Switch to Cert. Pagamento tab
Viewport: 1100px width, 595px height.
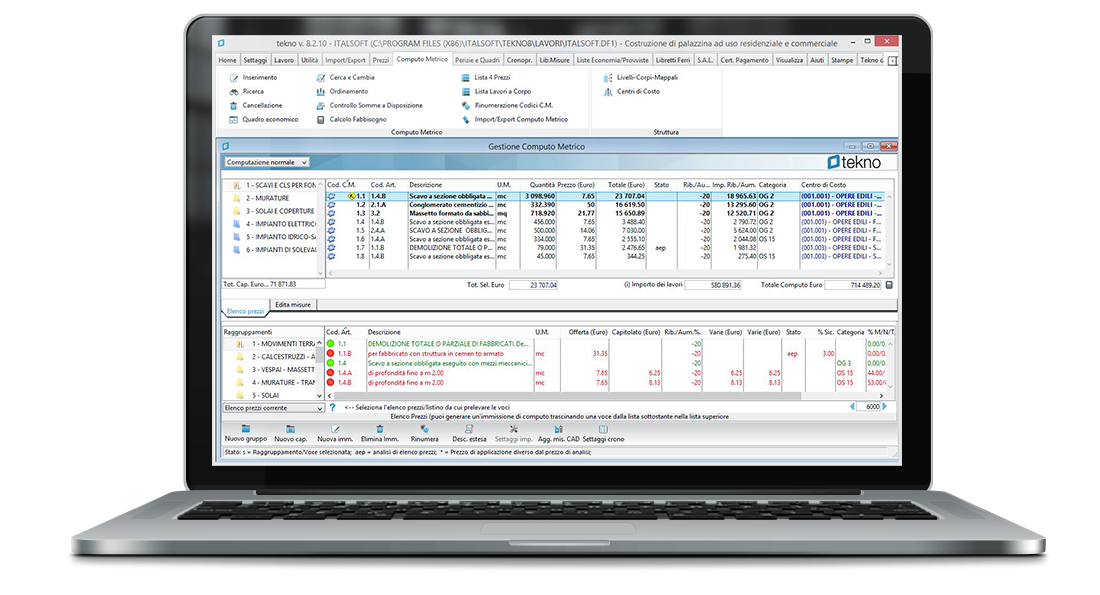tap(744, 60)
